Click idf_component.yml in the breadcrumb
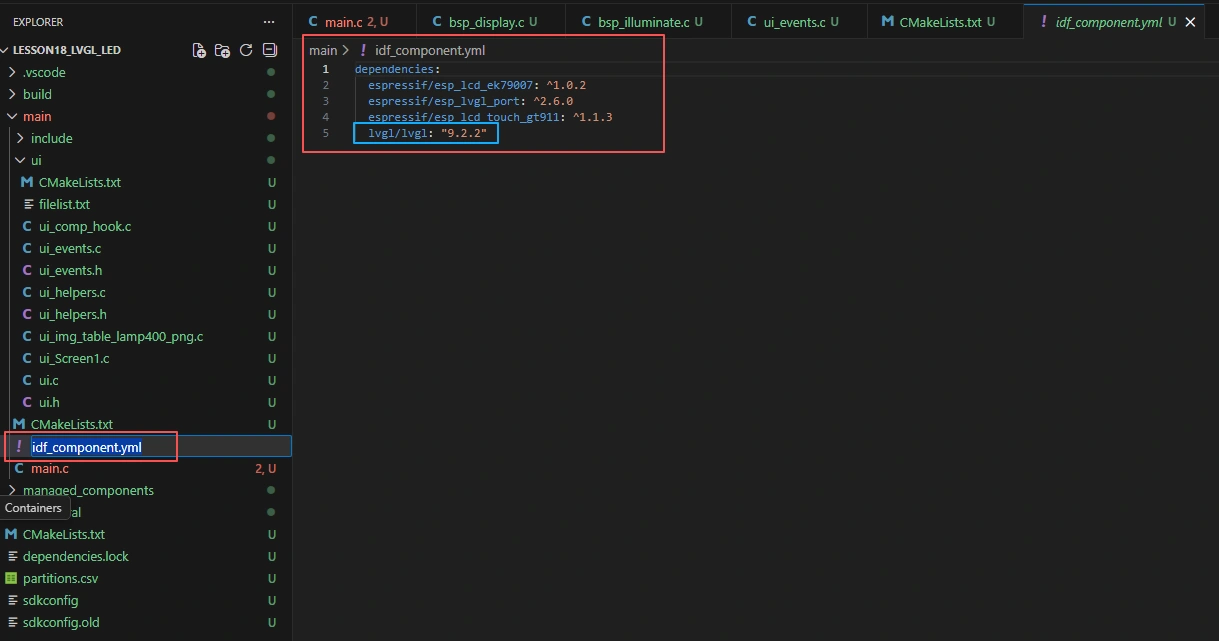This screenshot has width=1219, height=641. 429,50
